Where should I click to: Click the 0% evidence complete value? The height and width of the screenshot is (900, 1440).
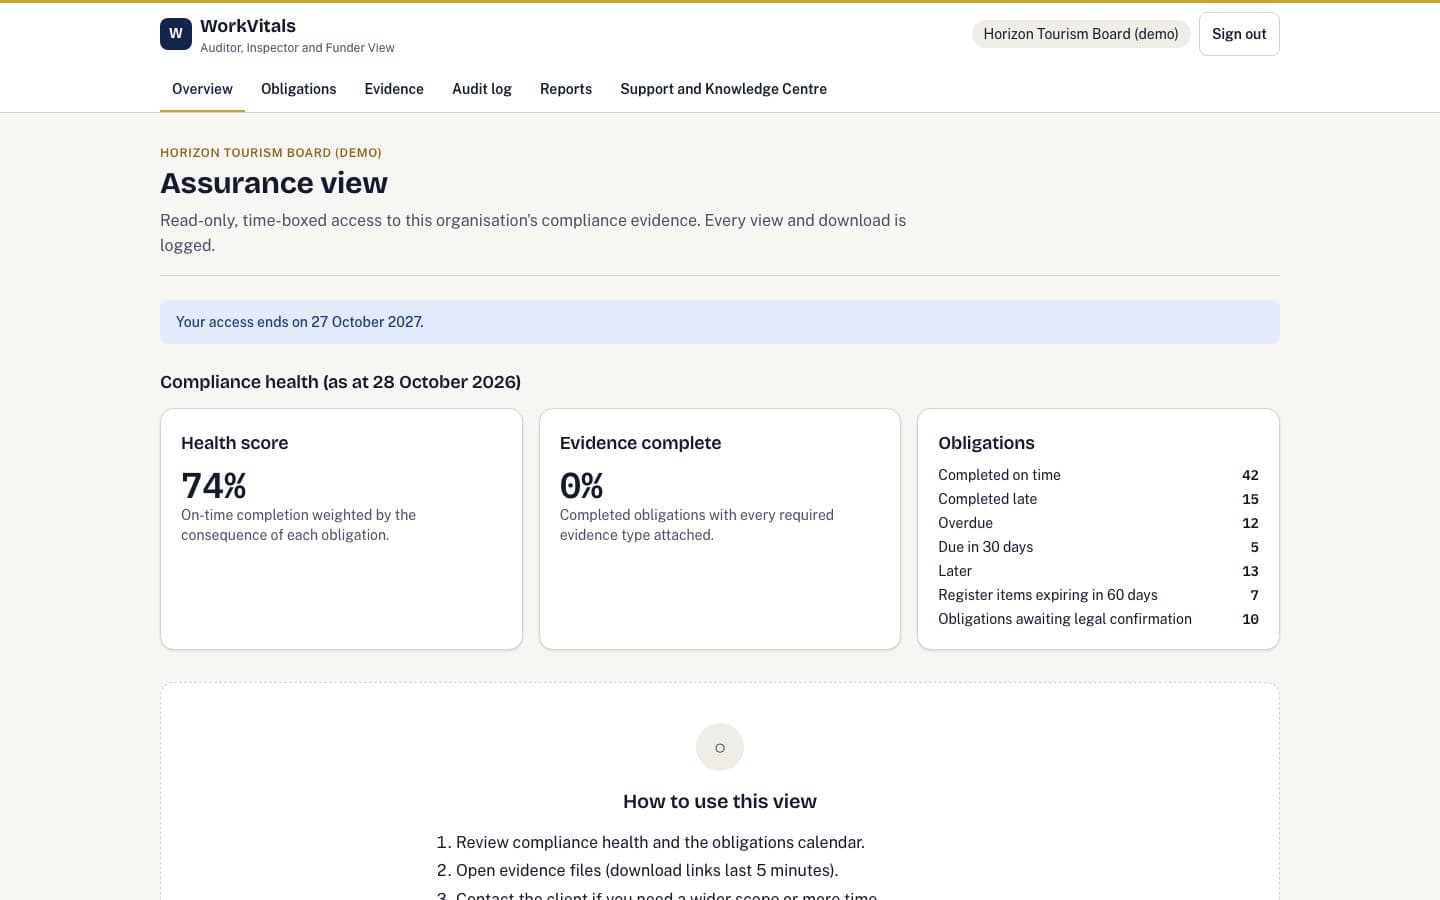(x=582, y=486)
